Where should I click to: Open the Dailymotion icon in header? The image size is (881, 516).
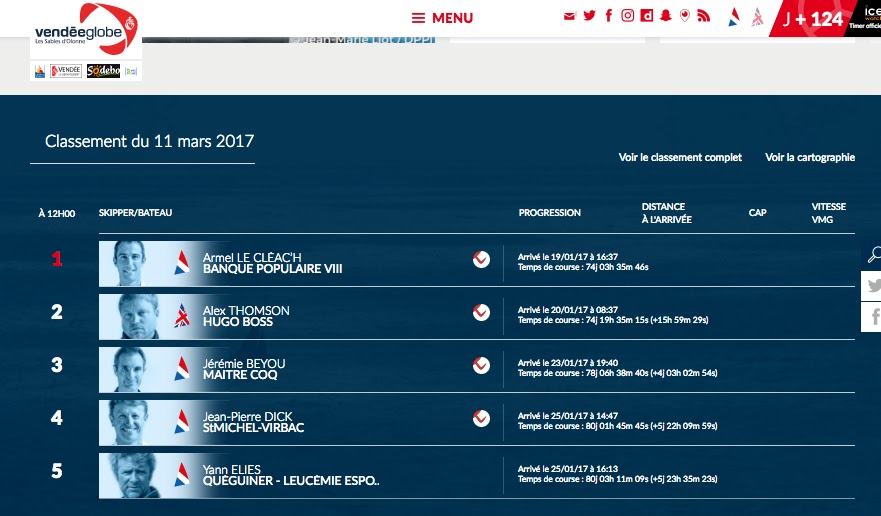647,15
